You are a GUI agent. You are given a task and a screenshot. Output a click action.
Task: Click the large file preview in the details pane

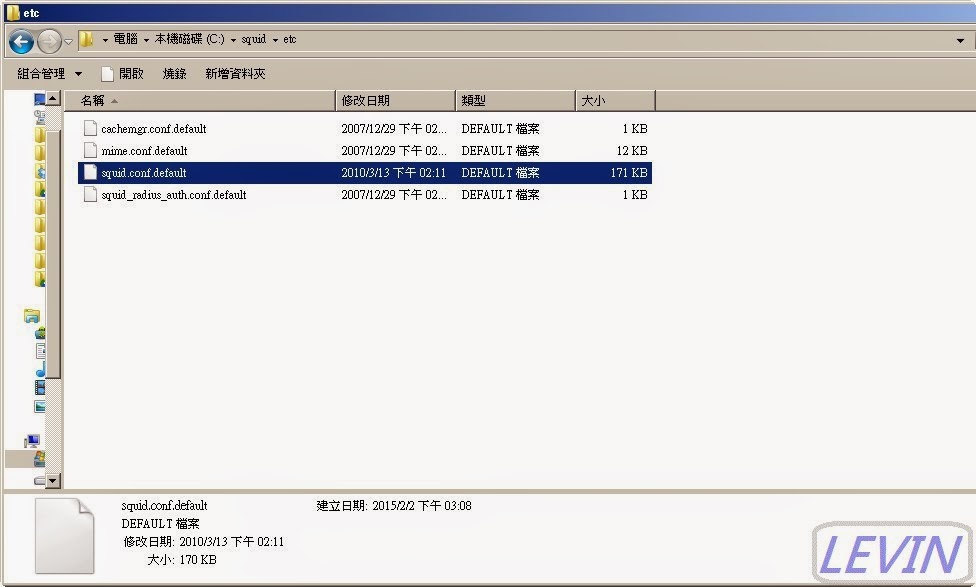point(64,536)
